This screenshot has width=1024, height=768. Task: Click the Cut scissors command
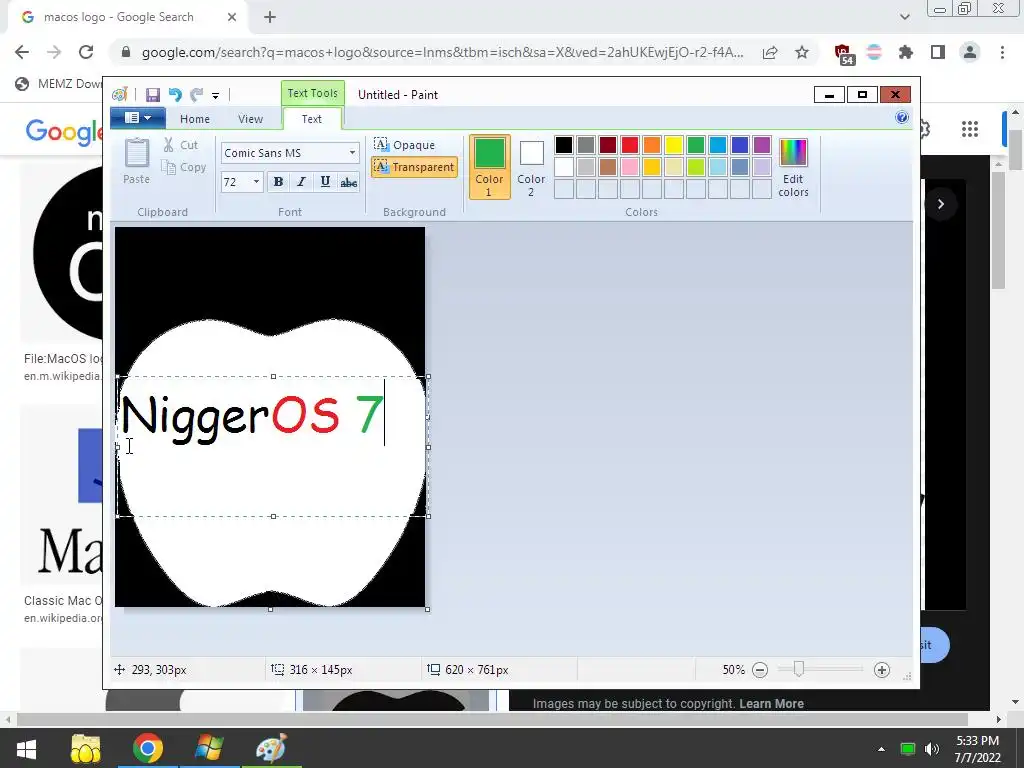click(180, 145)
